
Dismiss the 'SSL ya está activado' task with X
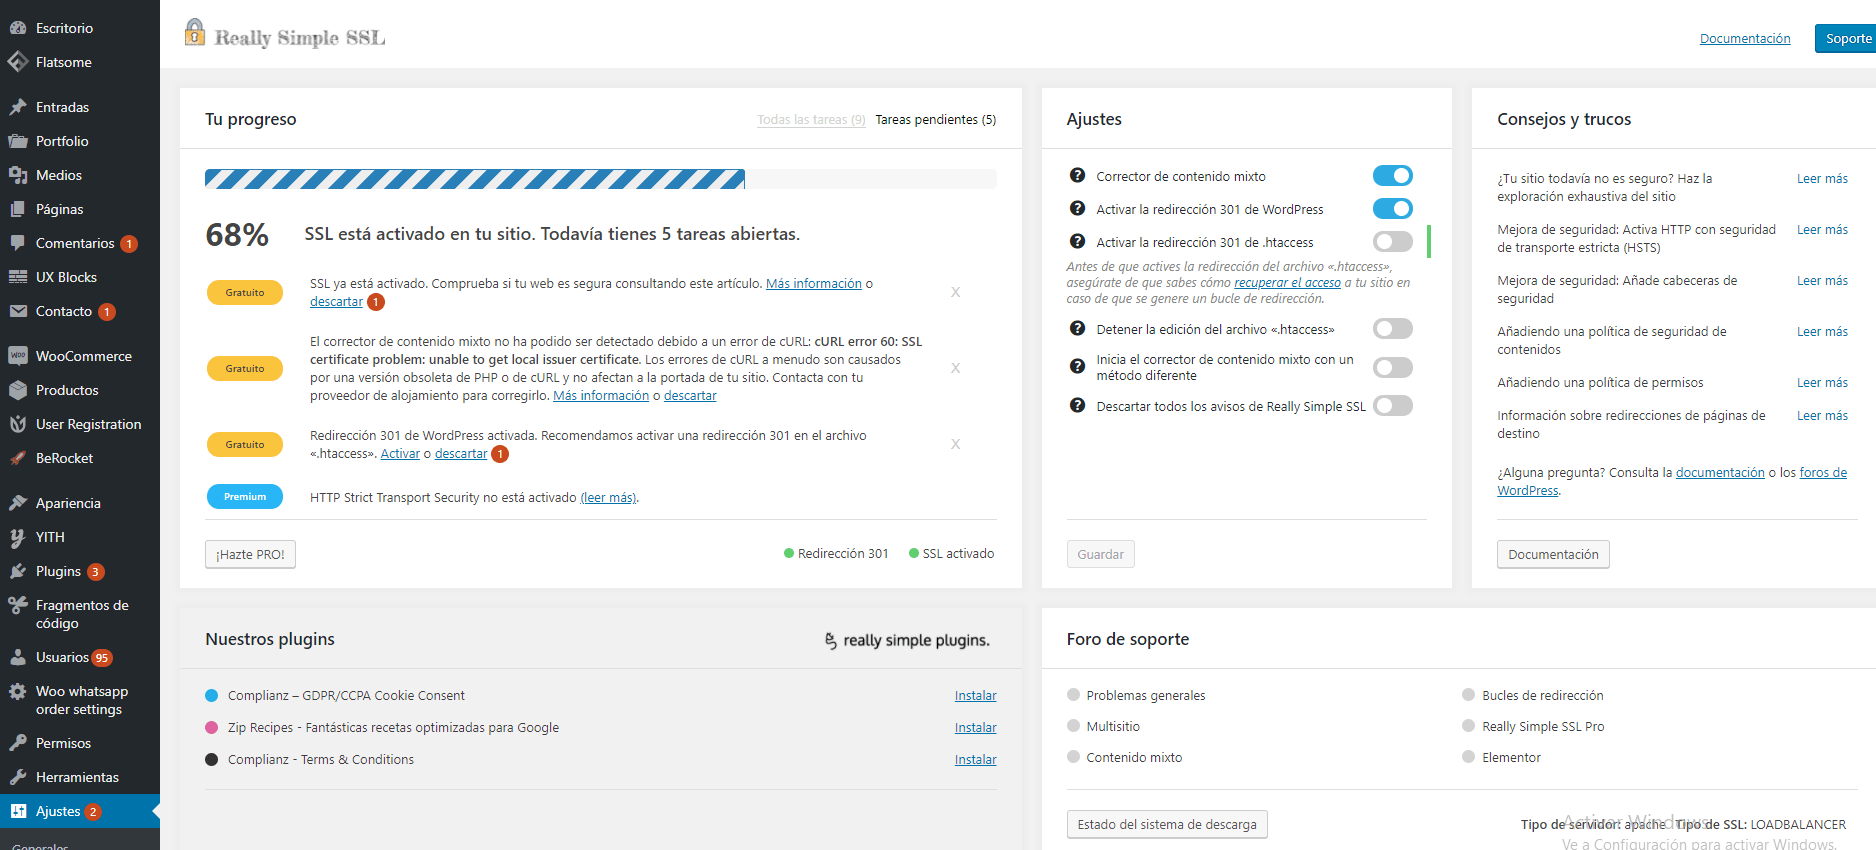click(955, 292)
